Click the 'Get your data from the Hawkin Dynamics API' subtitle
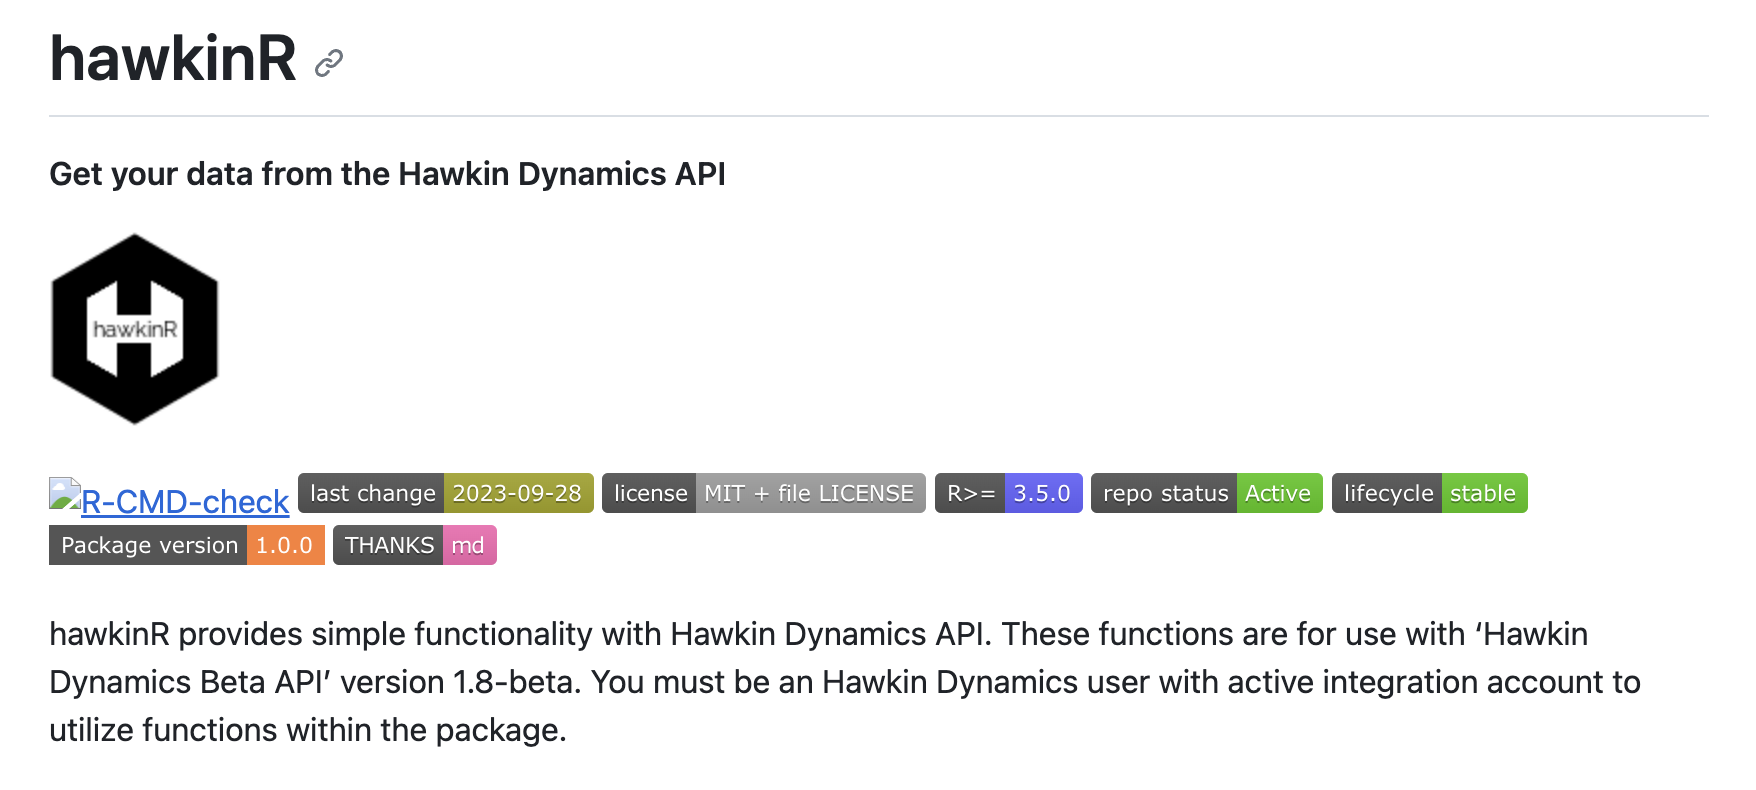Image resolution: width=1756 pixels, height=790 pixels. (x=387, y=174)
